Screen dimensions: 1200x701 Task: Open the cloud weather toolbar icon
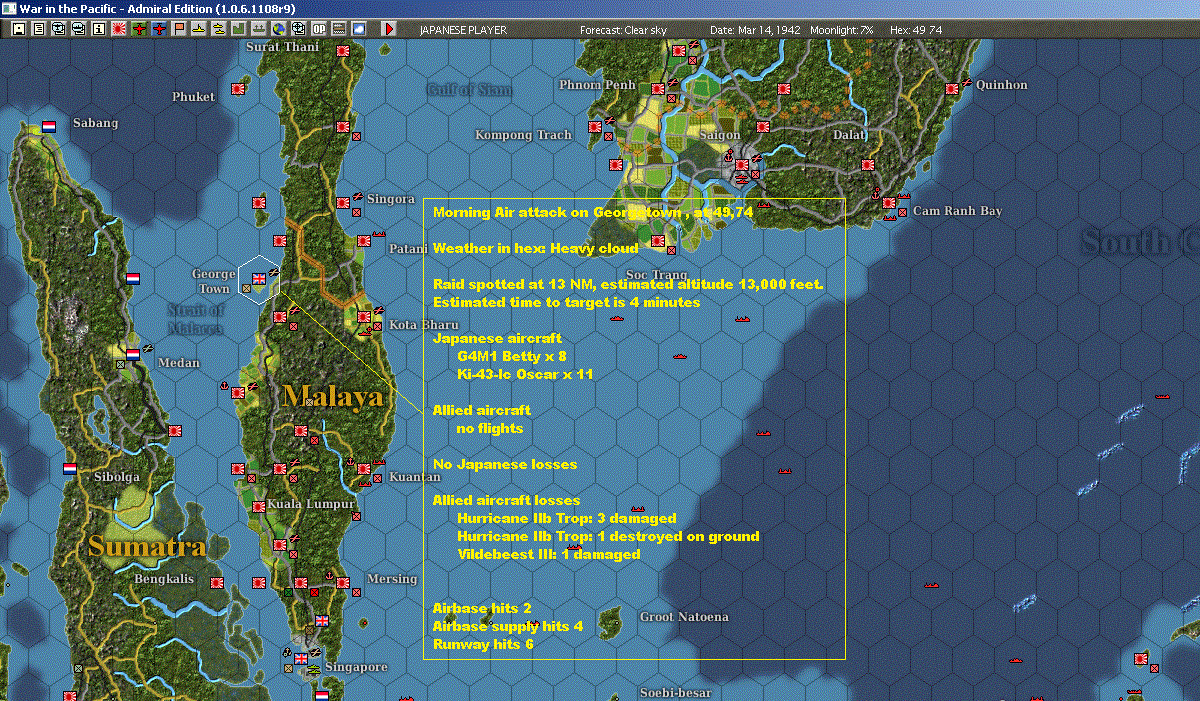click(x=358, y=29)
